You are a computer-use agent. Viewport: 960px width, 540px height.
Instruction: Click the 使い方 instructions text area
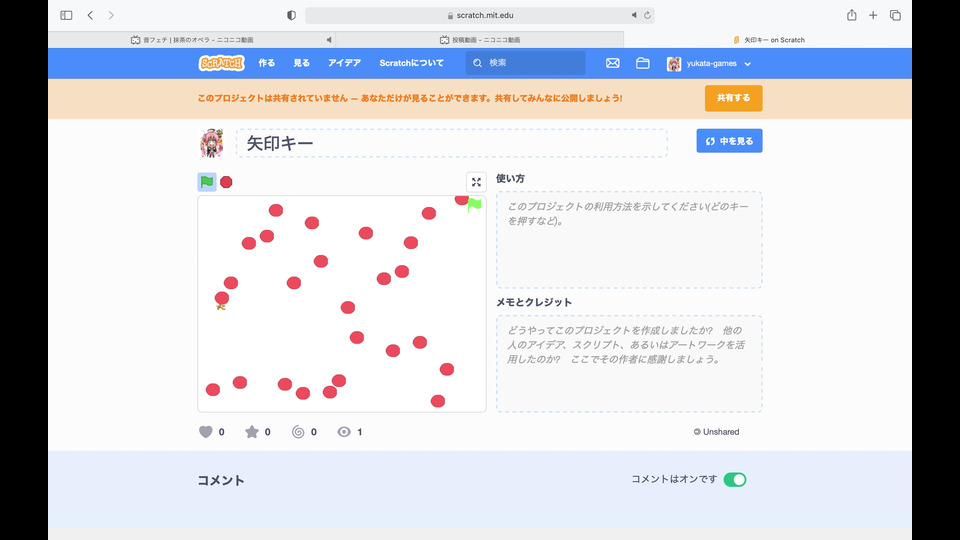[629, 240]
